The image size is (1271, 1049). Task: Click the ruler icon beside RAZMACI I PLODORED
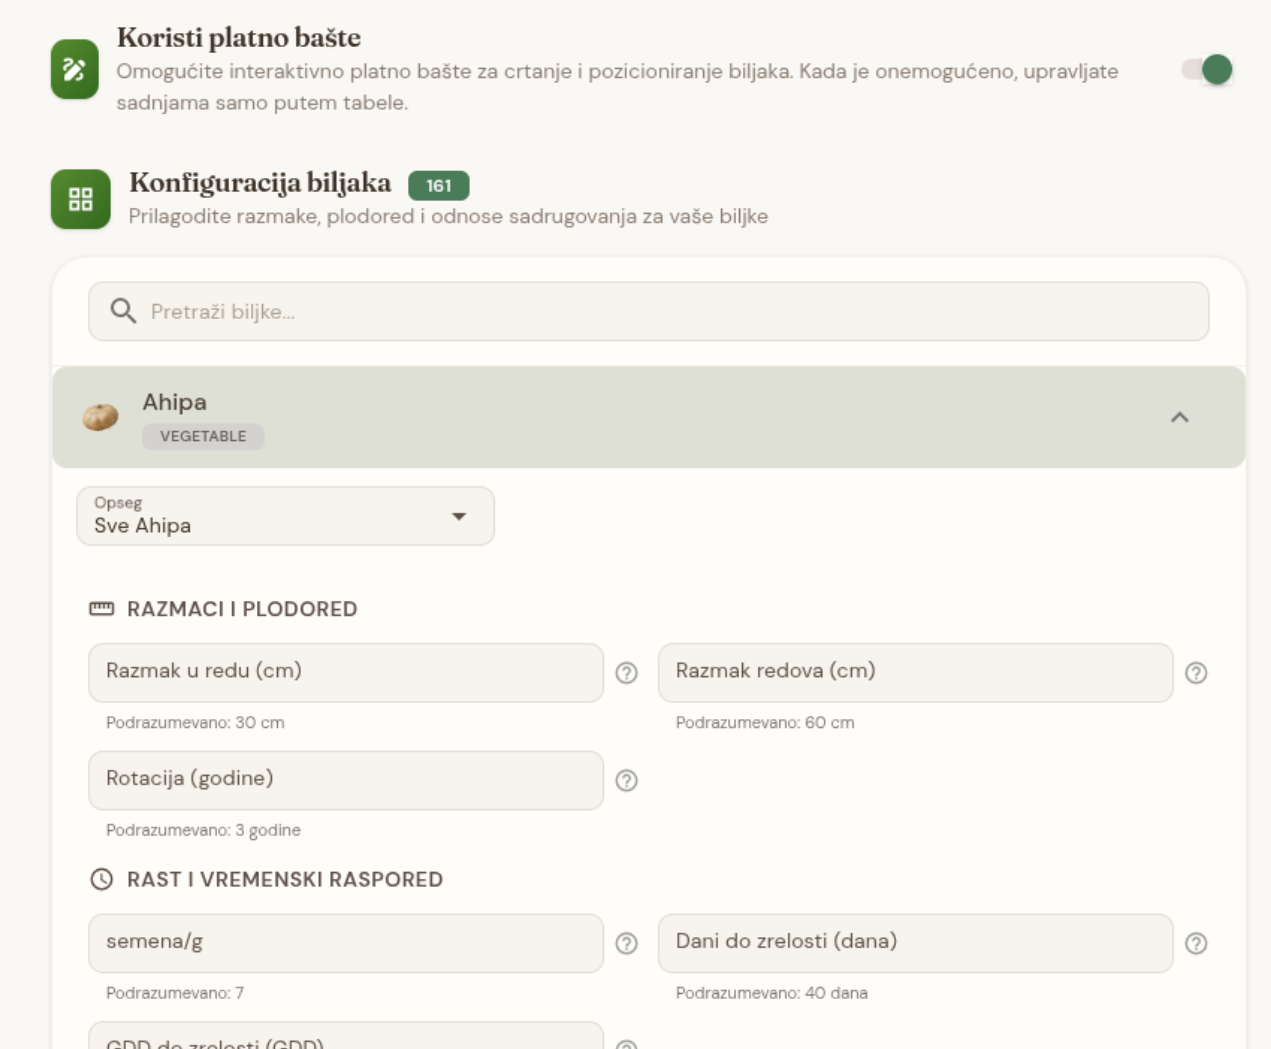(102, 609)
